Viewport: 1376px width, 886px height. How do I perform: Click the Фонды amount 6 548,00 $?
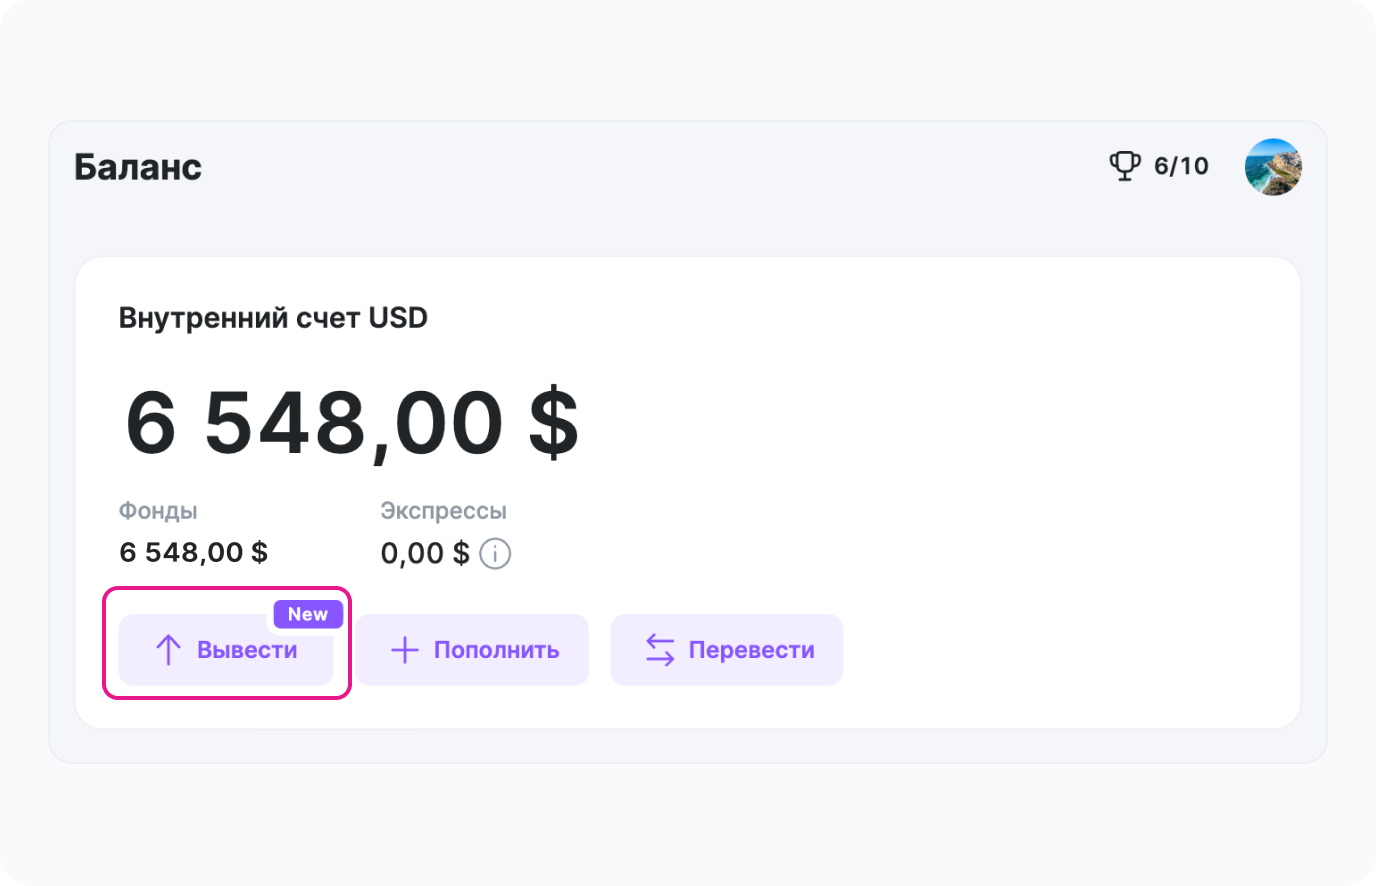pyautogui.click(x=193, y=552)
